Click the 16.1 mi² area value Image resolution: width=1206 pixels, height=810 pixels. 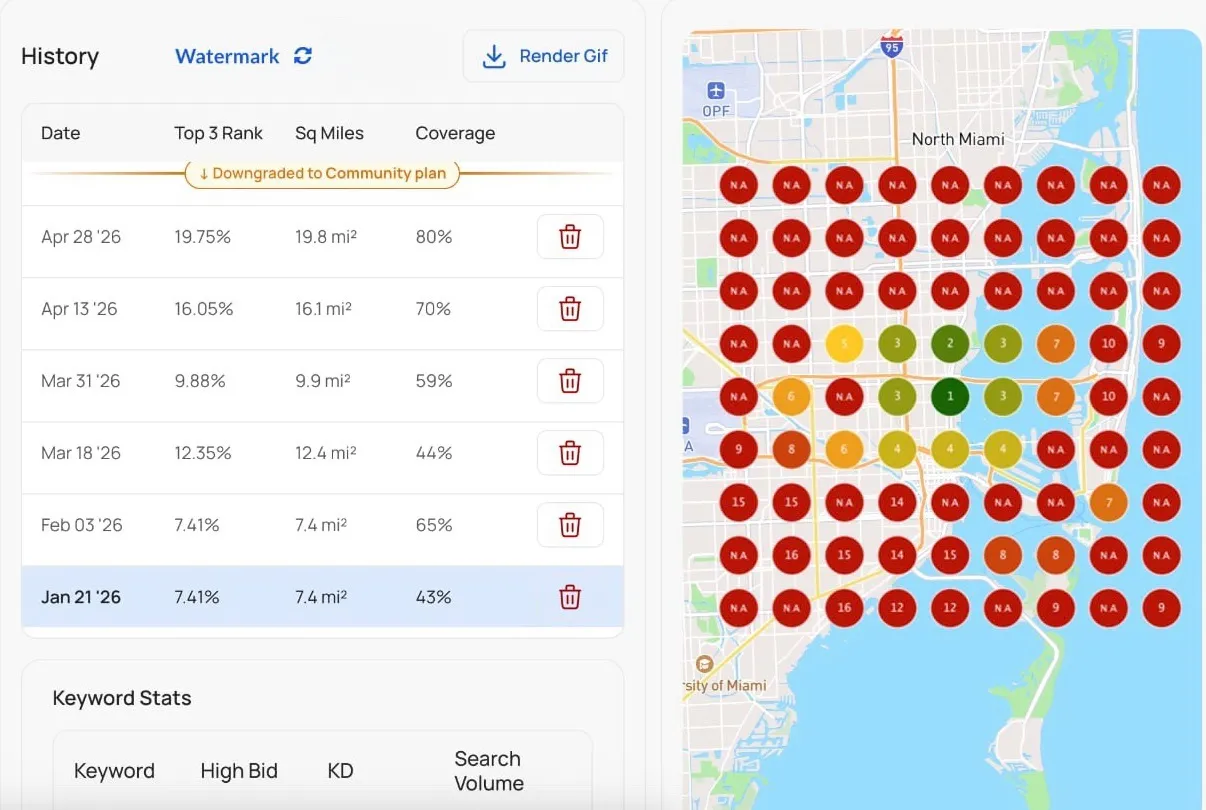click(323, 309)
